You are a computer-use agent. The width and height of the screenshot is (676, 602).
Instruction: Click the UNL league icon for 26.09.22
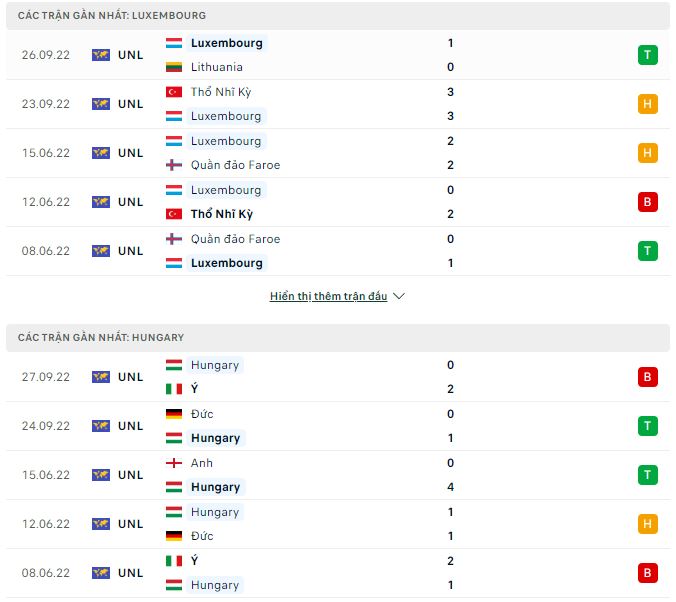click(x=101, y=55)
